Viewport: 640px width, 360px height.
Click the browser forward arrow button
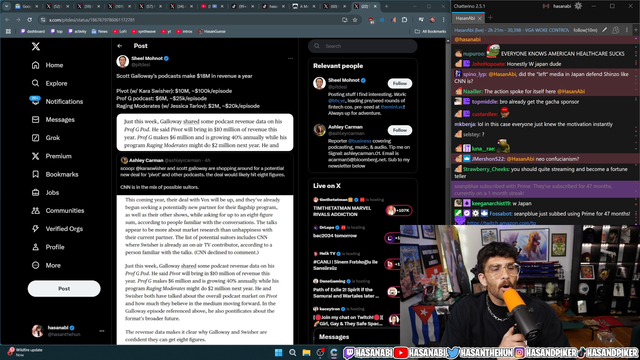pyautogui.click(x=18, y=20)
